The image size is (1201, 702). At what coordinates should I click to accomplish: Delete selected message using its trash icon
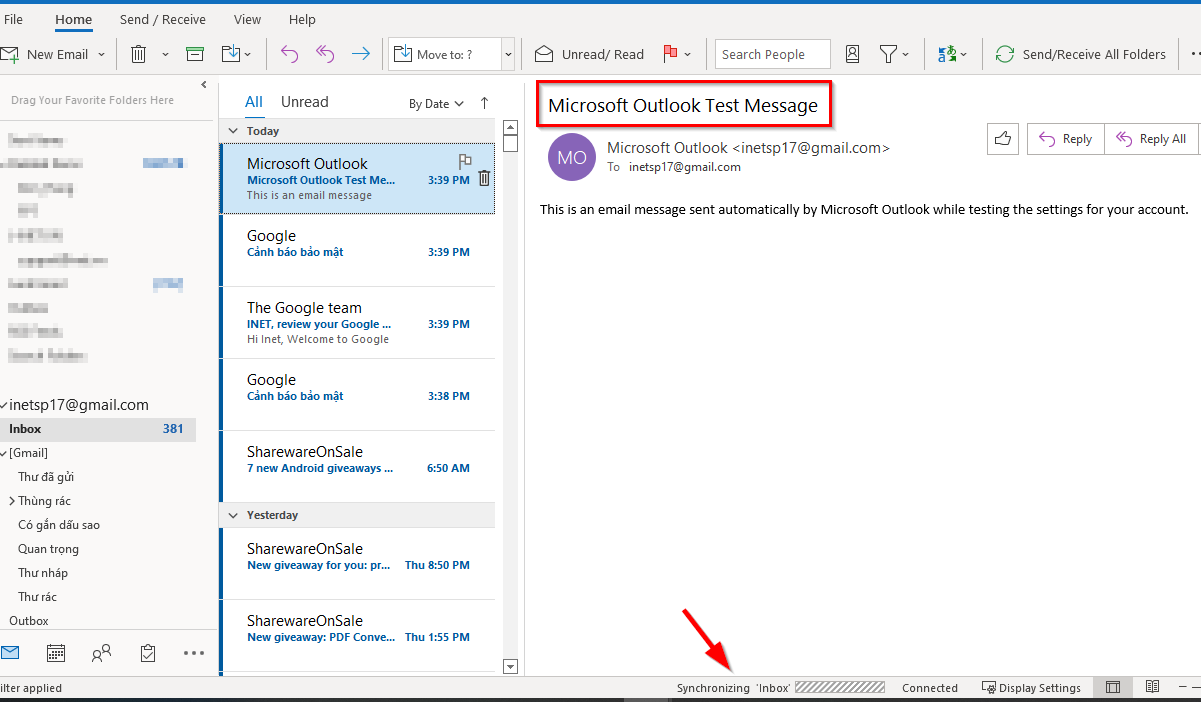[484, 178]
